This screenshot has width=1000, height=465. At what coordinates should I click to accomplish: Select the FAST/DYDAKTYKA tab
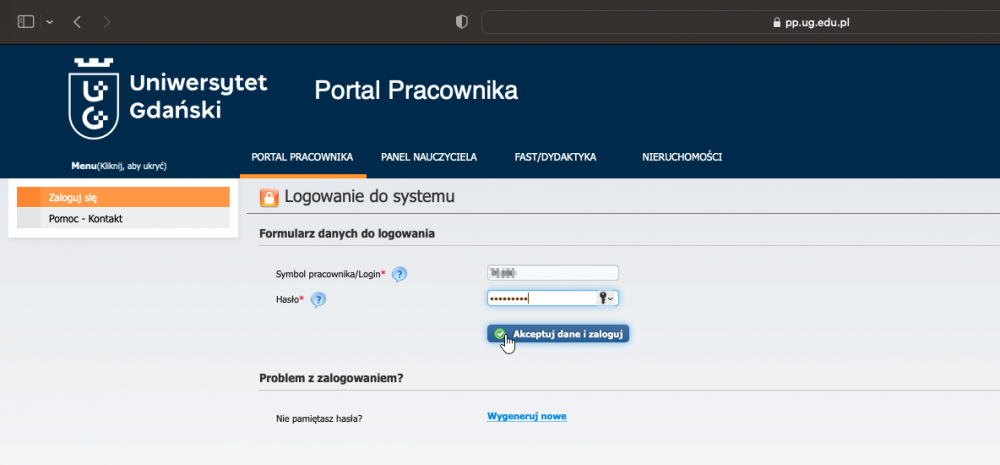click(x=555, y=157)
